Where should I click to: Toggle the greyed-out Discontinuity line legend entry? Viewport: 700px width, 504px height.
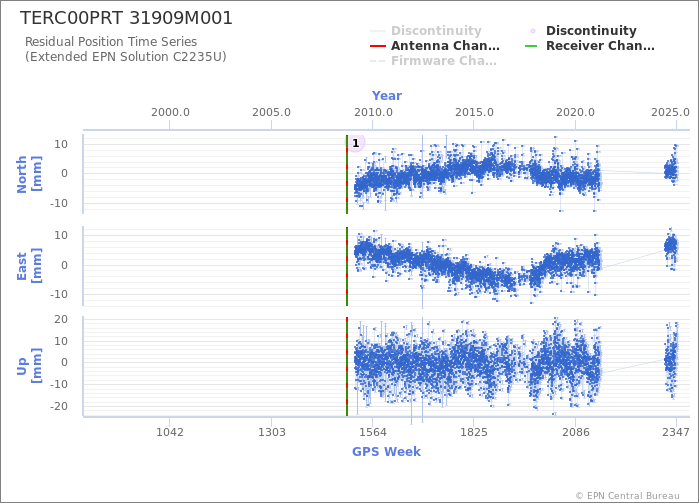[426, 30]
